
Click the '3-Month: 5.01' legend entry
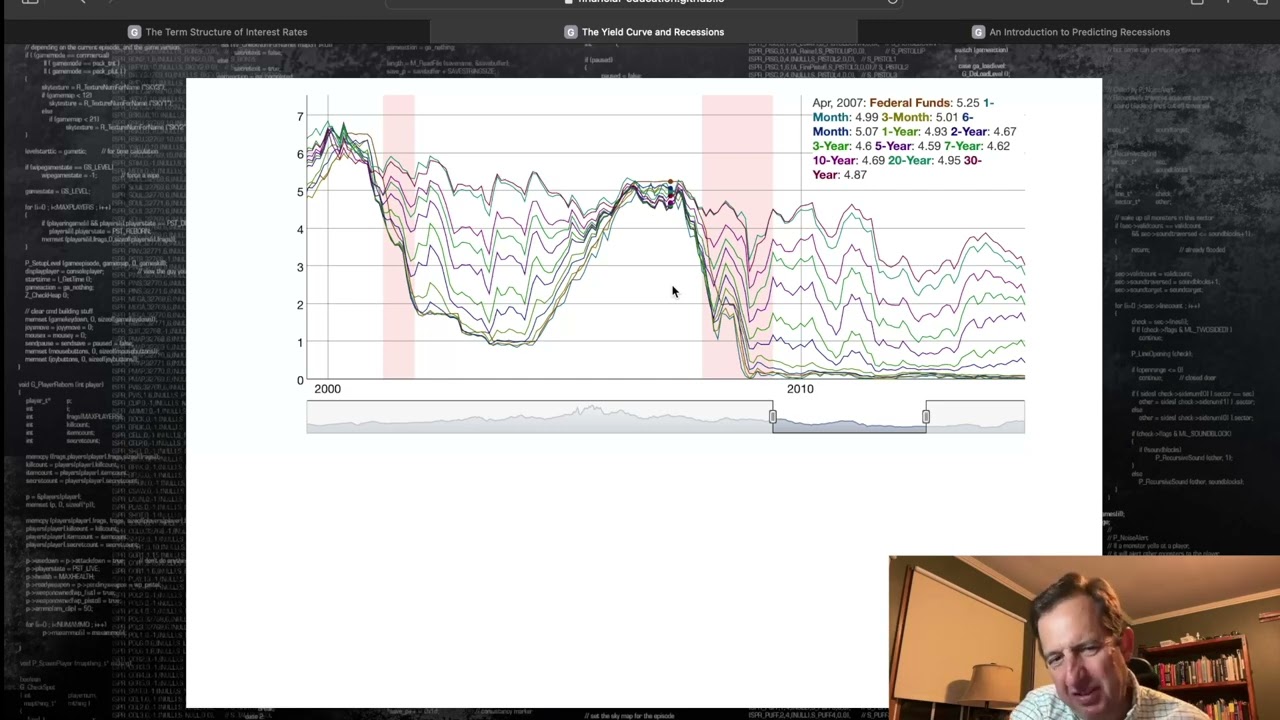pos(920,117)
